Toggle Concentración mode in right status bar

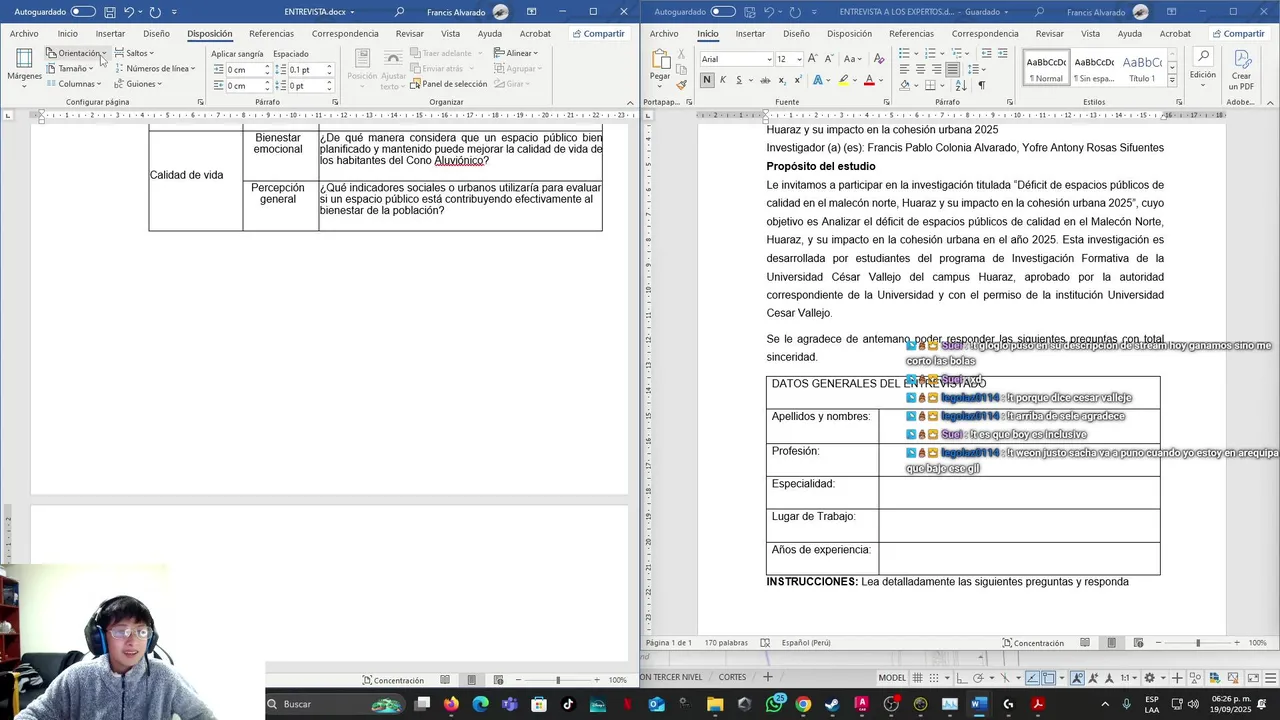(1034, 643)
